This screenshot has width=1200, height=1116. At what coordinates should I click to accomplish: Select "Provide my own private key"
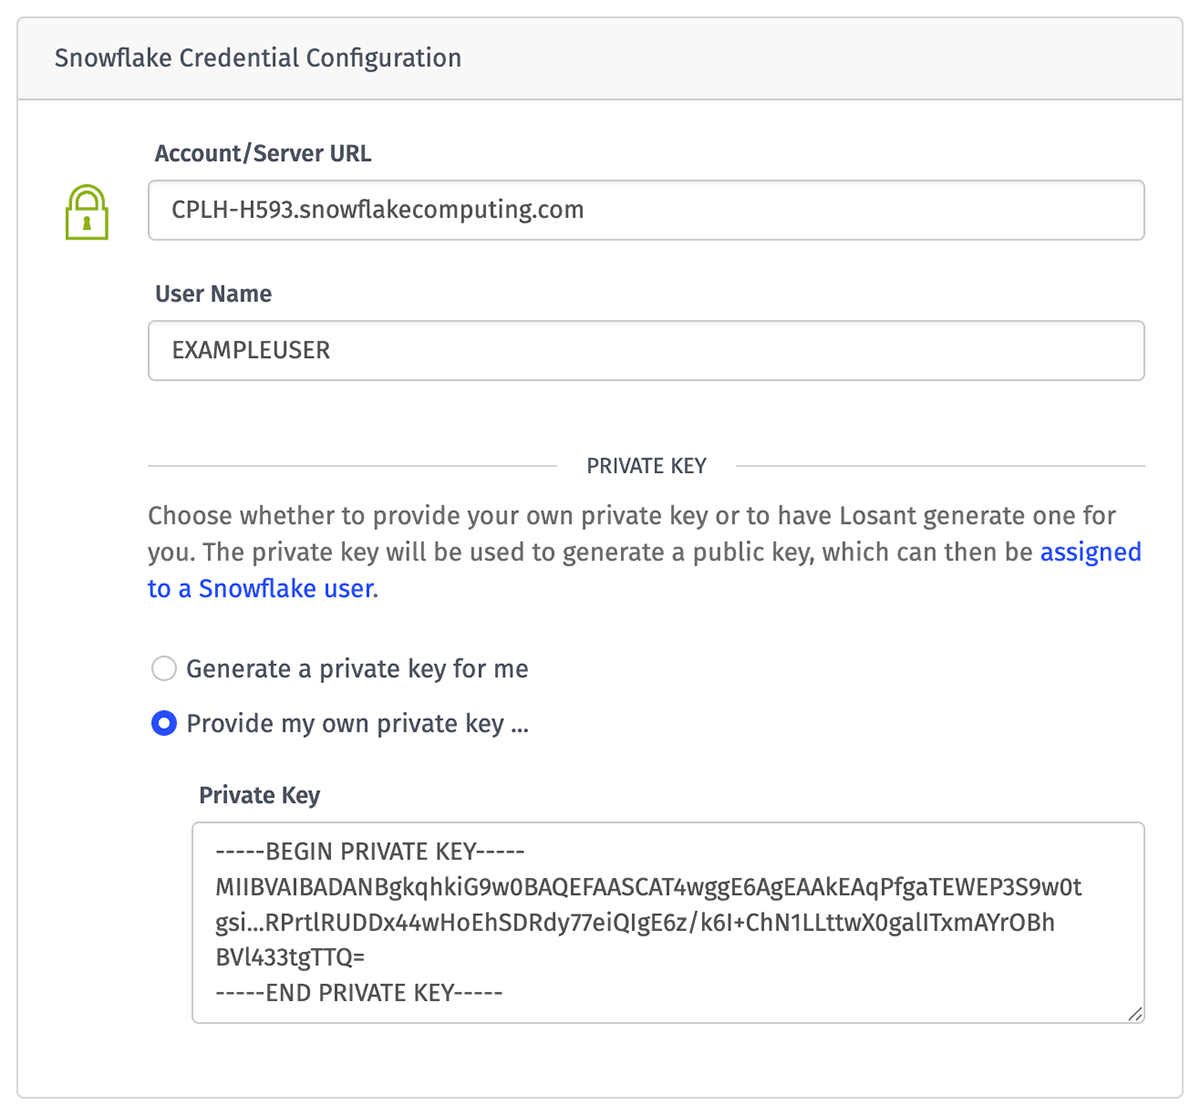[164, 723]
